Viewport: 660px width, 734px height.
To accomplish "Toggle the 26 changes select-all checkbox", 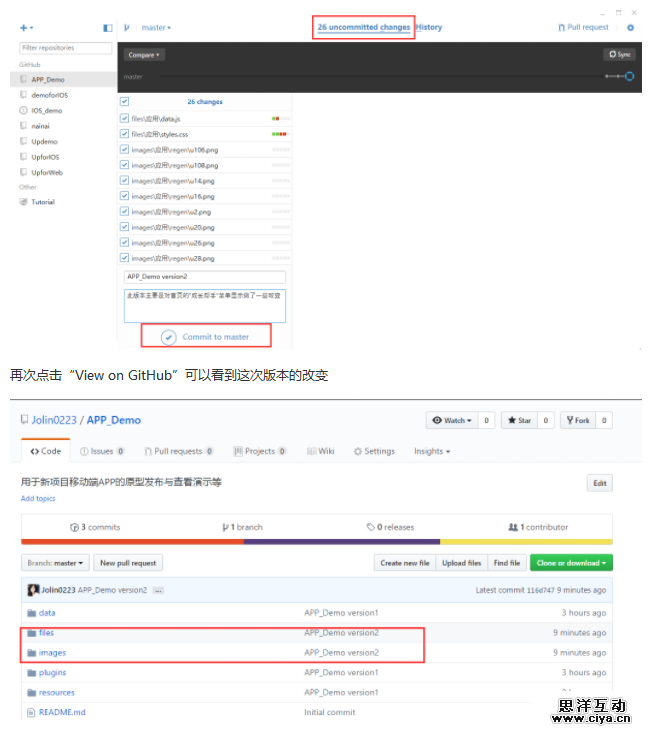I will point(125,101).
